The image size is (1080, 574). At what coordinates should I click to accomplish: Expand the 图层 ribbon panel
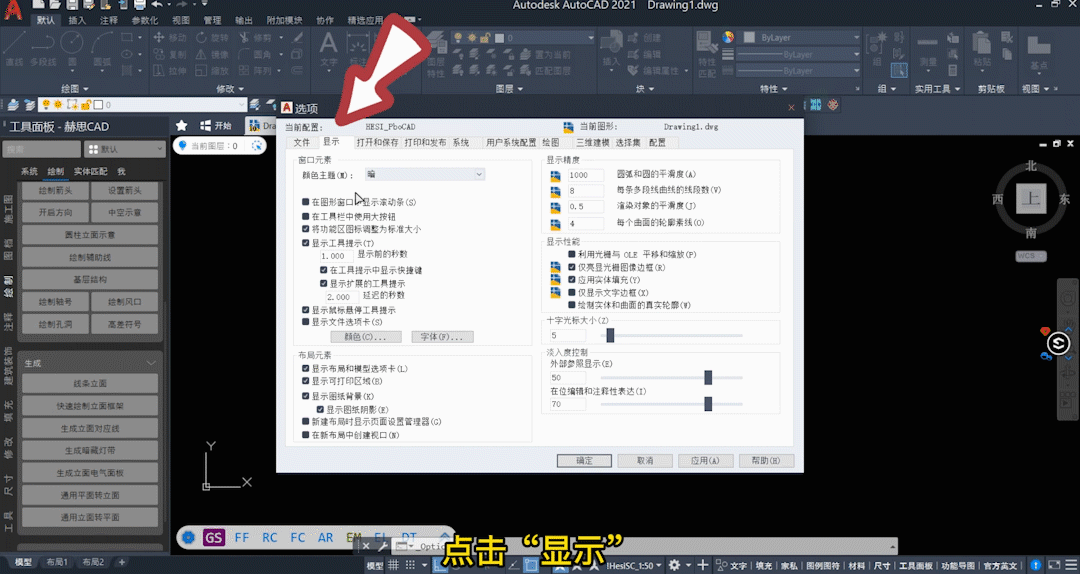pyautogui.click(x=509, y=88)
